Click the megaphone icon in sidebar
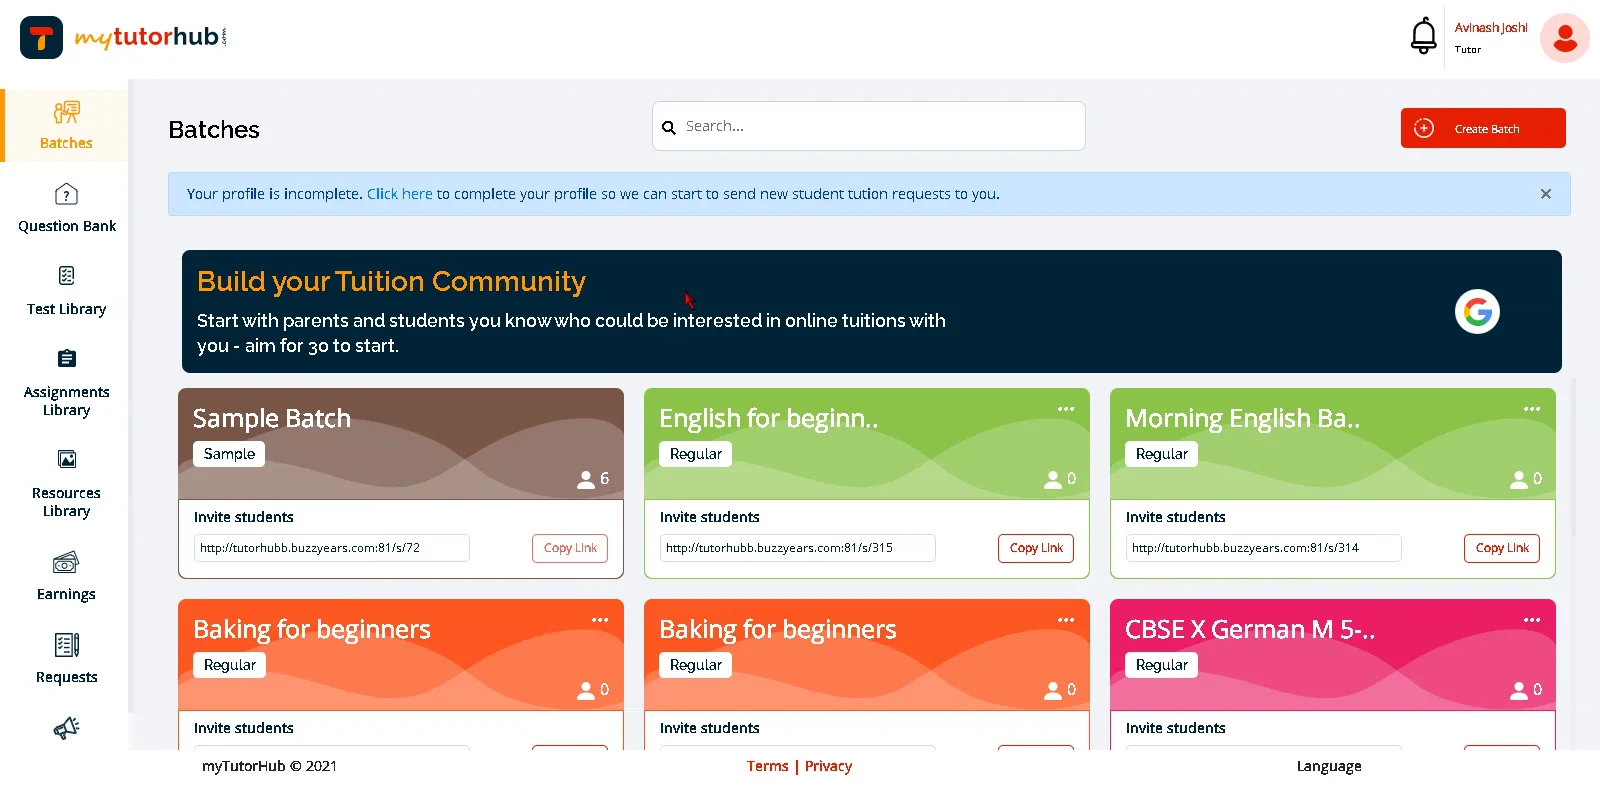 point(66,728)
